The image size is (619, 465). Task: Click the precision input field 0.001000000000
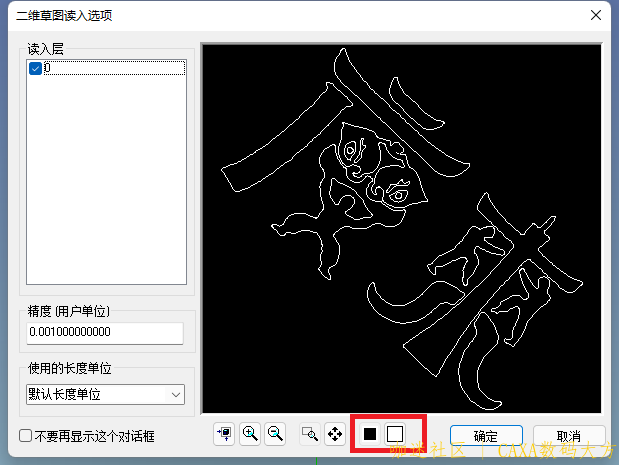pos(105,333)
